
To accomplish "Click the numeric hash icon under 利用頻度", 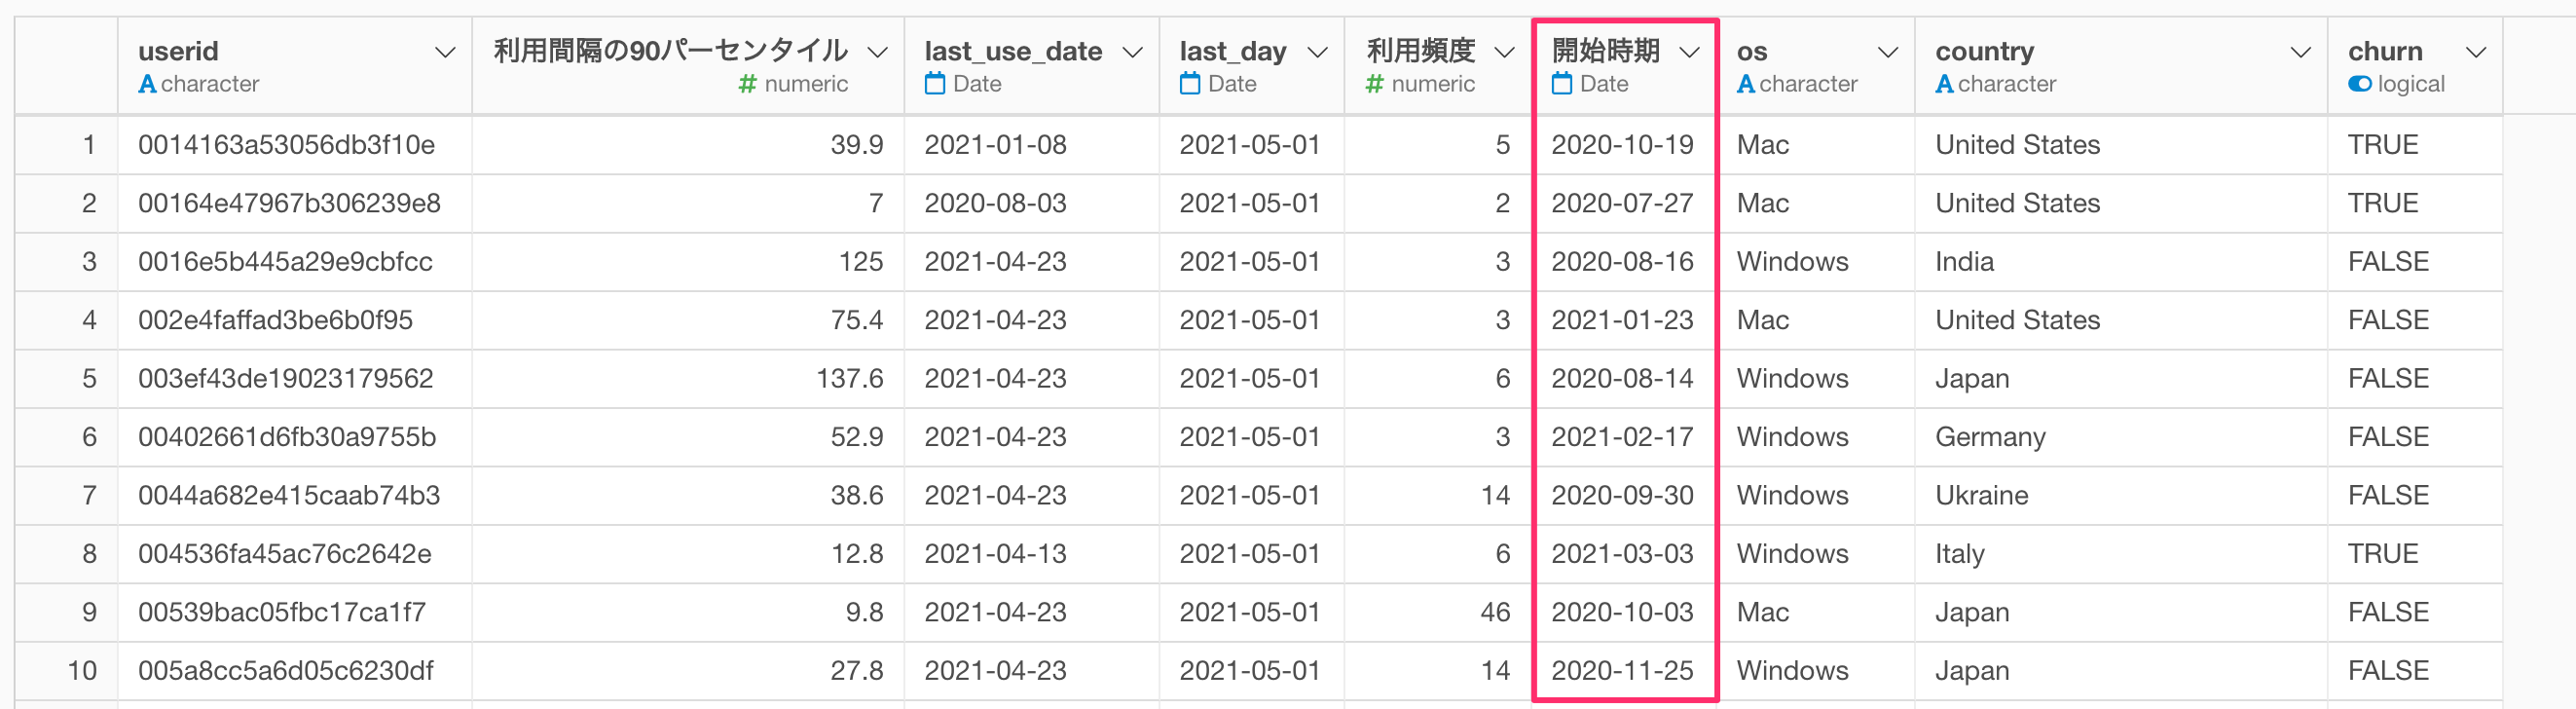I will (1374, 84).
